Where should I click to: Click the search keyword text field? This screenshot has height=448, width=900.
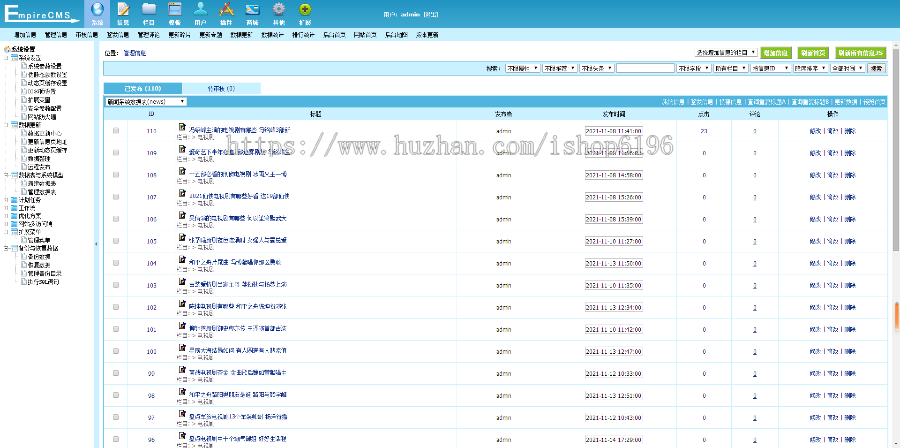[645, 68]
